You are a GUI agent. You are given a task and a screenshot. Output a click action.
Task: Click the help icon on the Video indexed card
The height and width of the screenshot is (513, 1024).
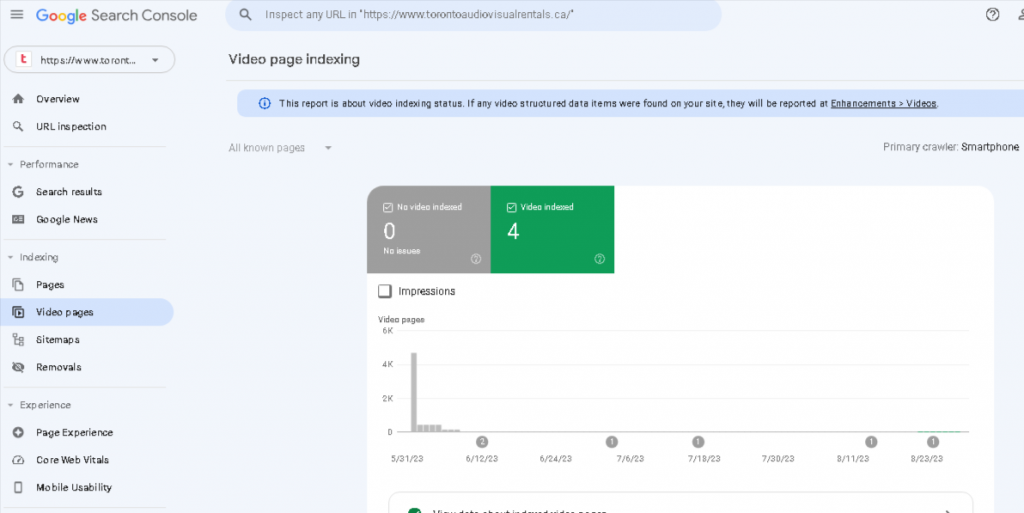600,259
